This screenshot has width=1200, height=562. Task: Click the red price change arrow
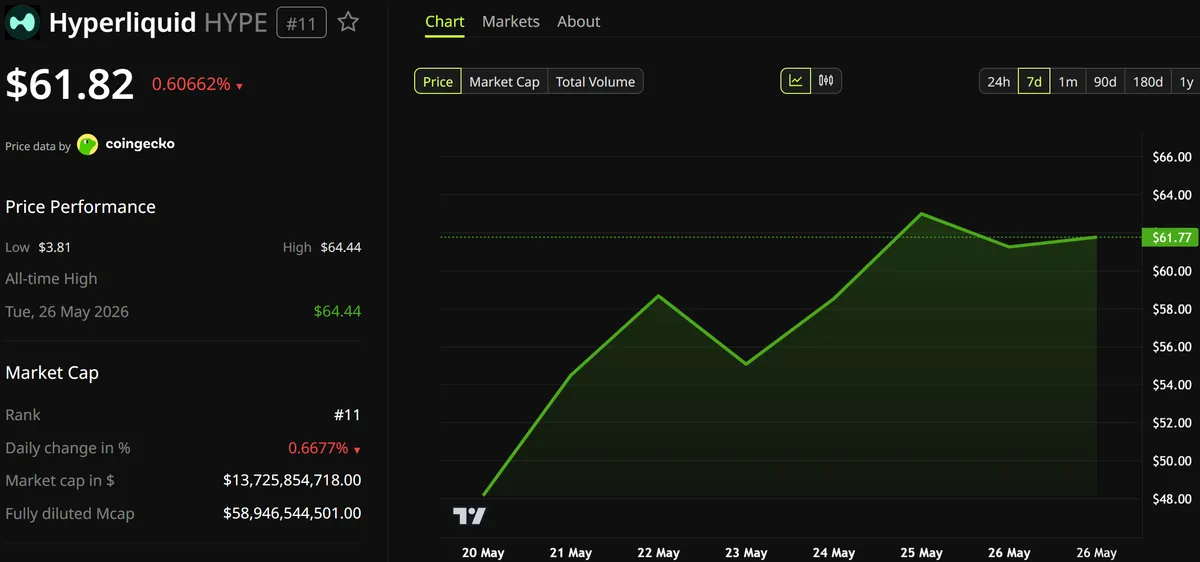click(240, 87)
